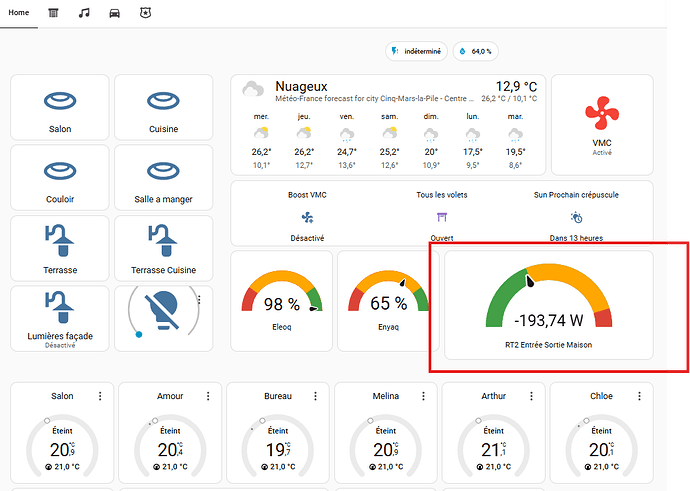Toggle the Salon ceiling light
This screenshot has height=491, width=690.
point(60,101)
